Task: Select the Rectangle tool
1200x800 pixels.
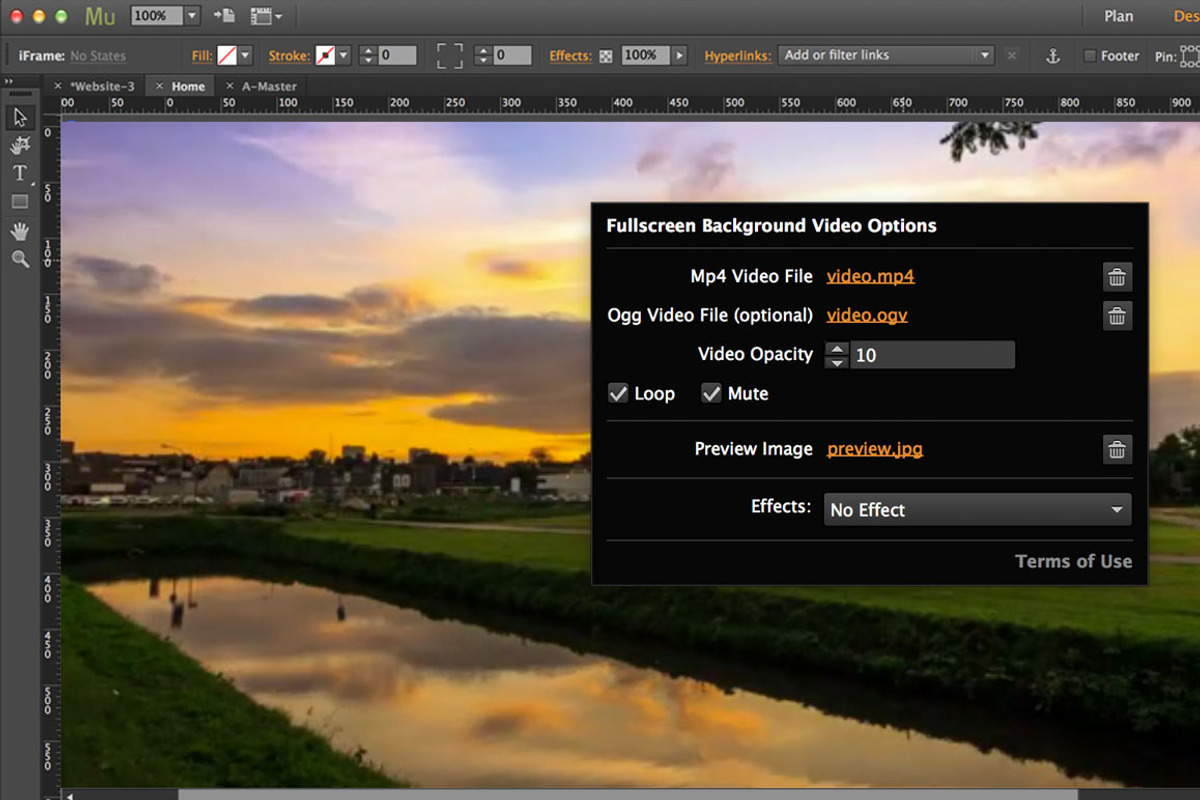Action: coord(19,201)
